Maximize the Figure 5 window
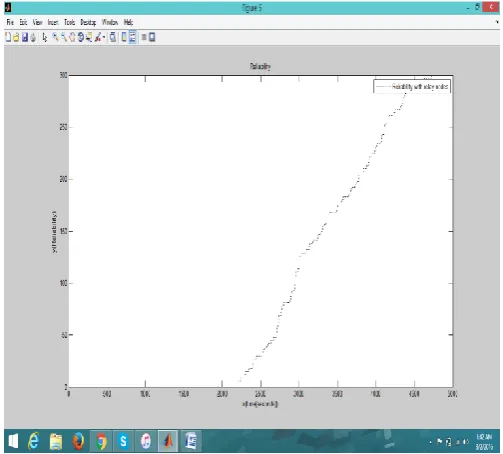 click(x=477, y=7)
